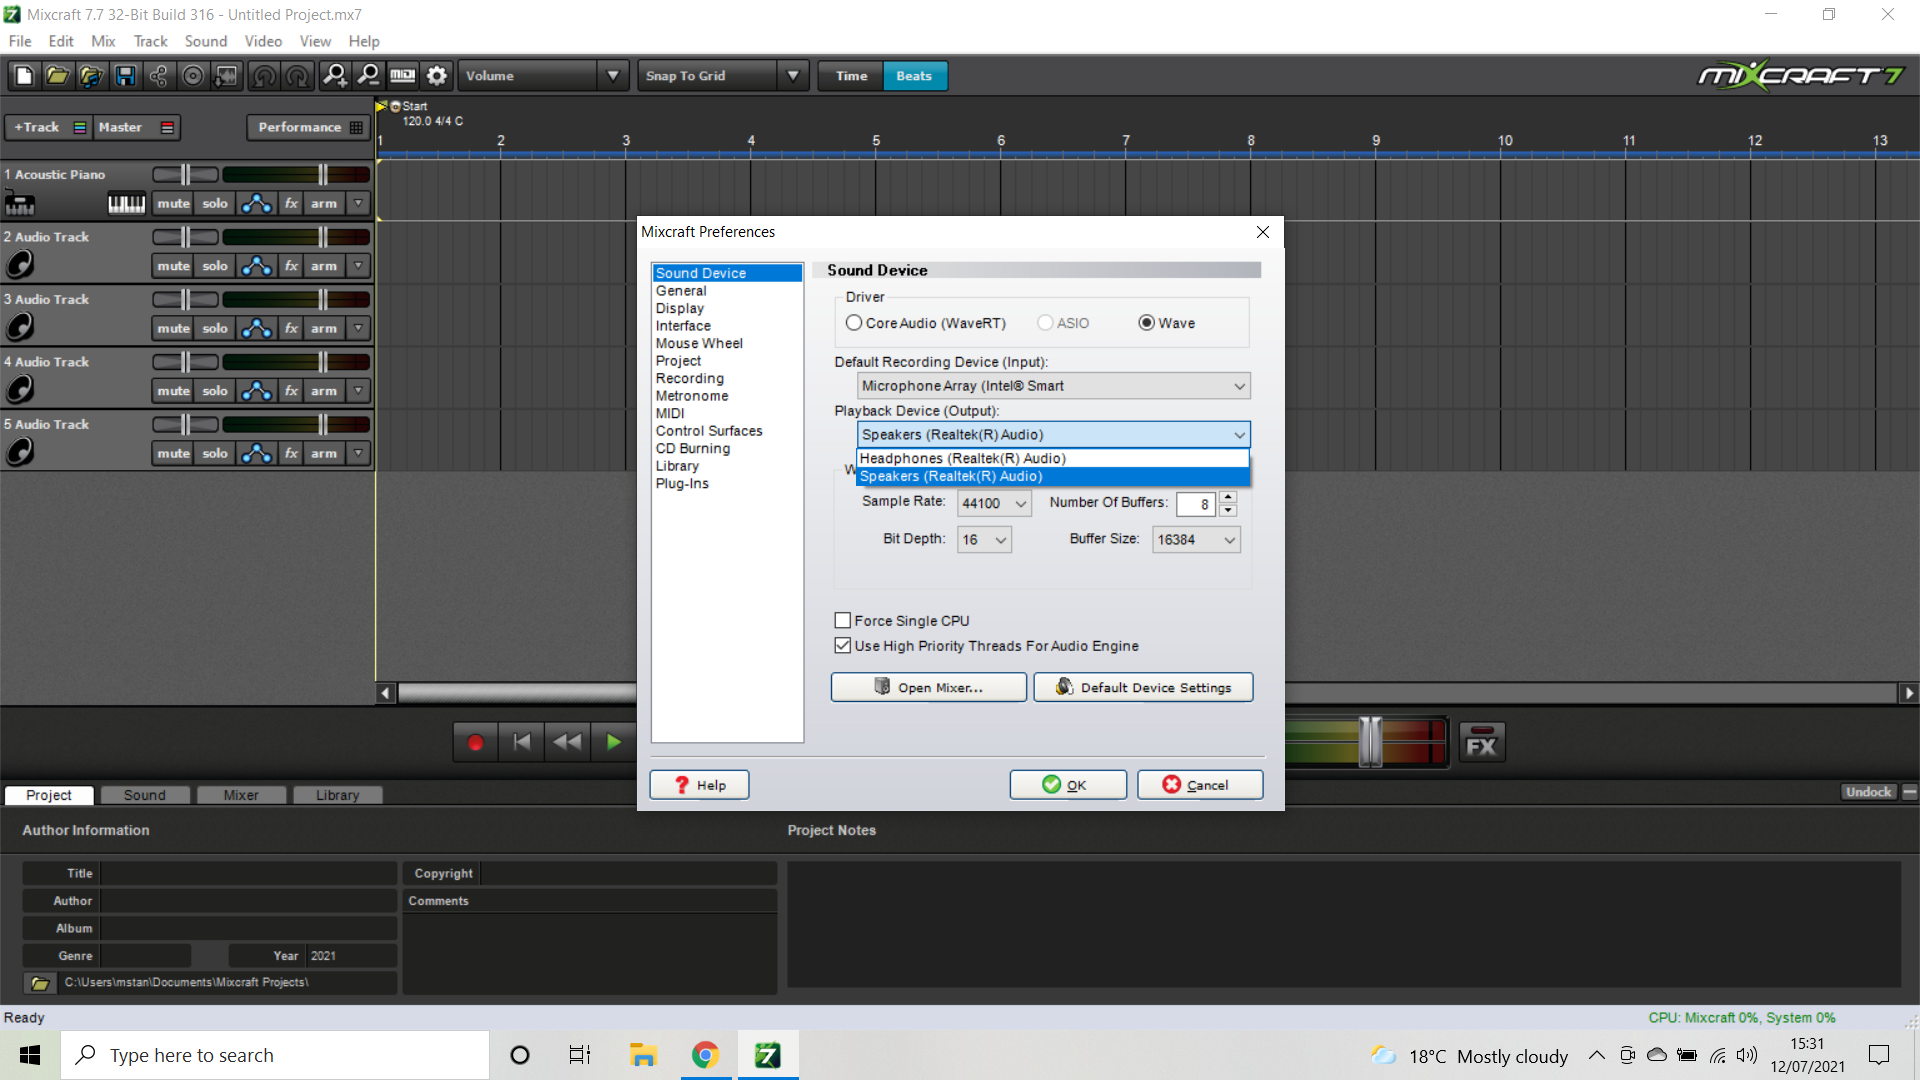Click the Acoustic Piano keyboard icon
Viewport: 1920px width, 1080px height.
pos(127,204)
